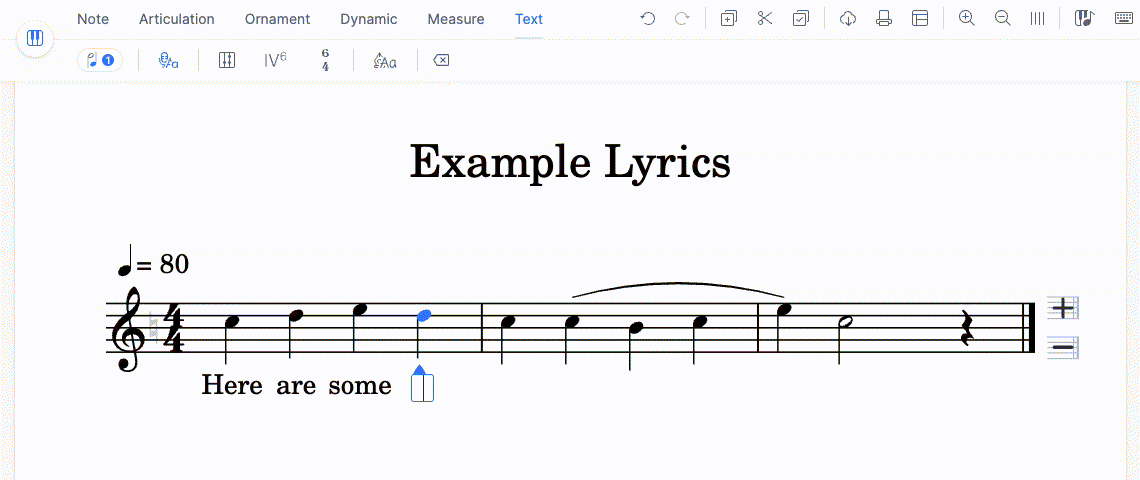Remove a measure with minus button
This screenshot has height=480, width=1140.
pyautogui.click(x=1063, y=347)
